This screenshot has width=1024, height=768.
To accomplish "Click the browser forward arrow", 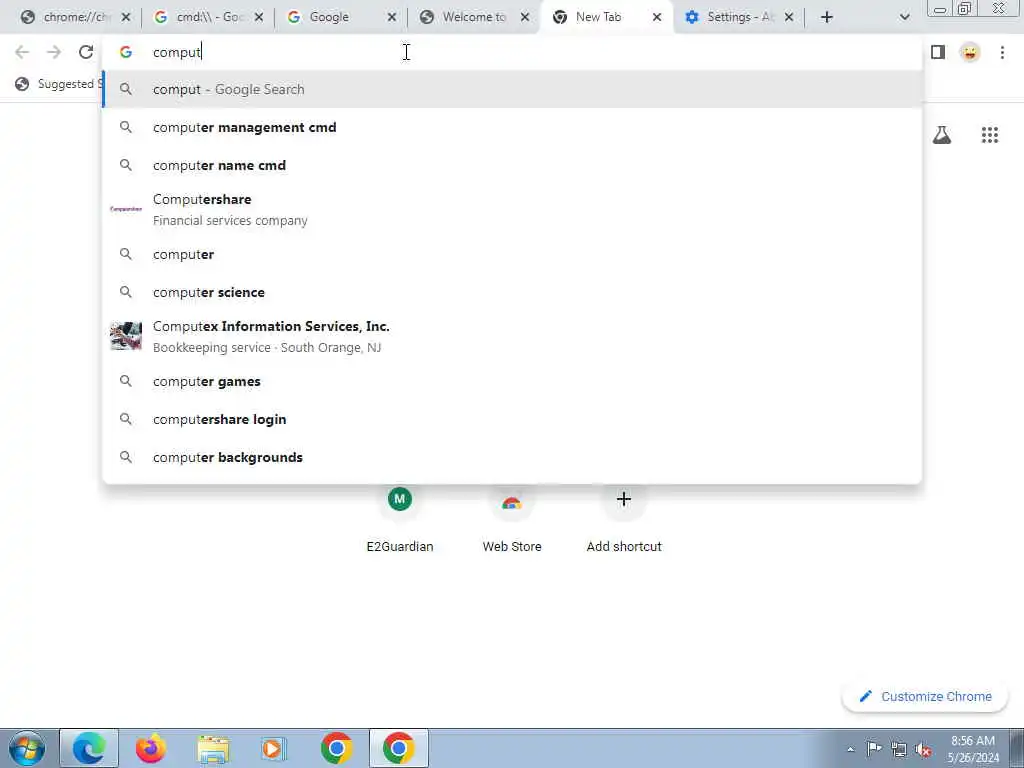I will 54,52.
